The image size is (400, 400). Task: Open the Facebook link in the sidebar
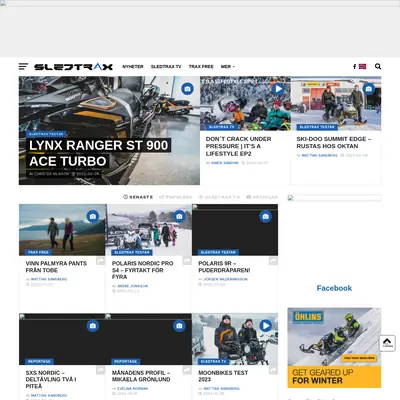pos(334,288)
